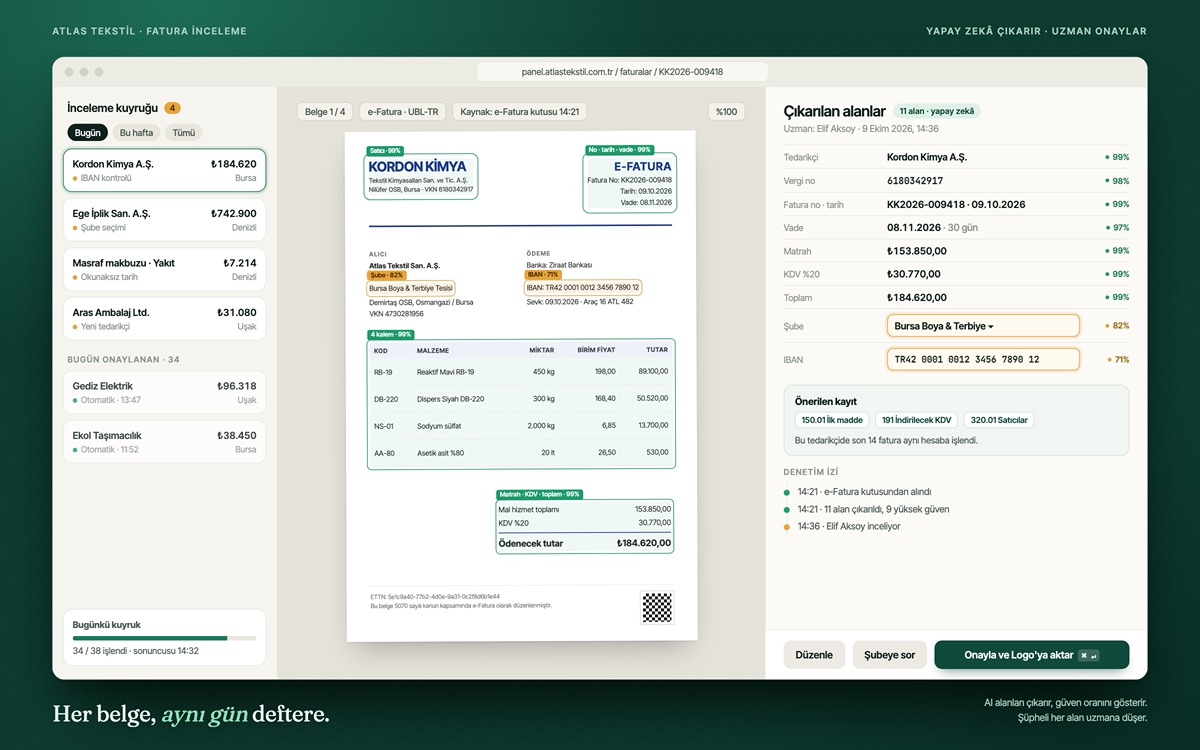This screenshot has height=750, width=1200.
Task: Click the Şubeye sor button
Action: [889, 655]
